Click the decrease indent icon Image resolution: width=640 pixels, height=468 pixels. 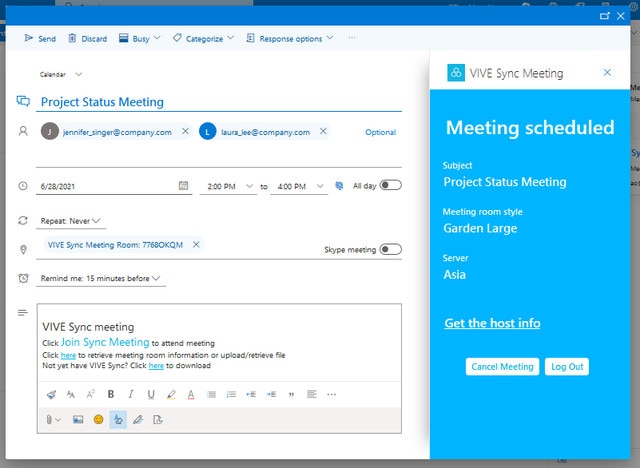click(251, 394)
